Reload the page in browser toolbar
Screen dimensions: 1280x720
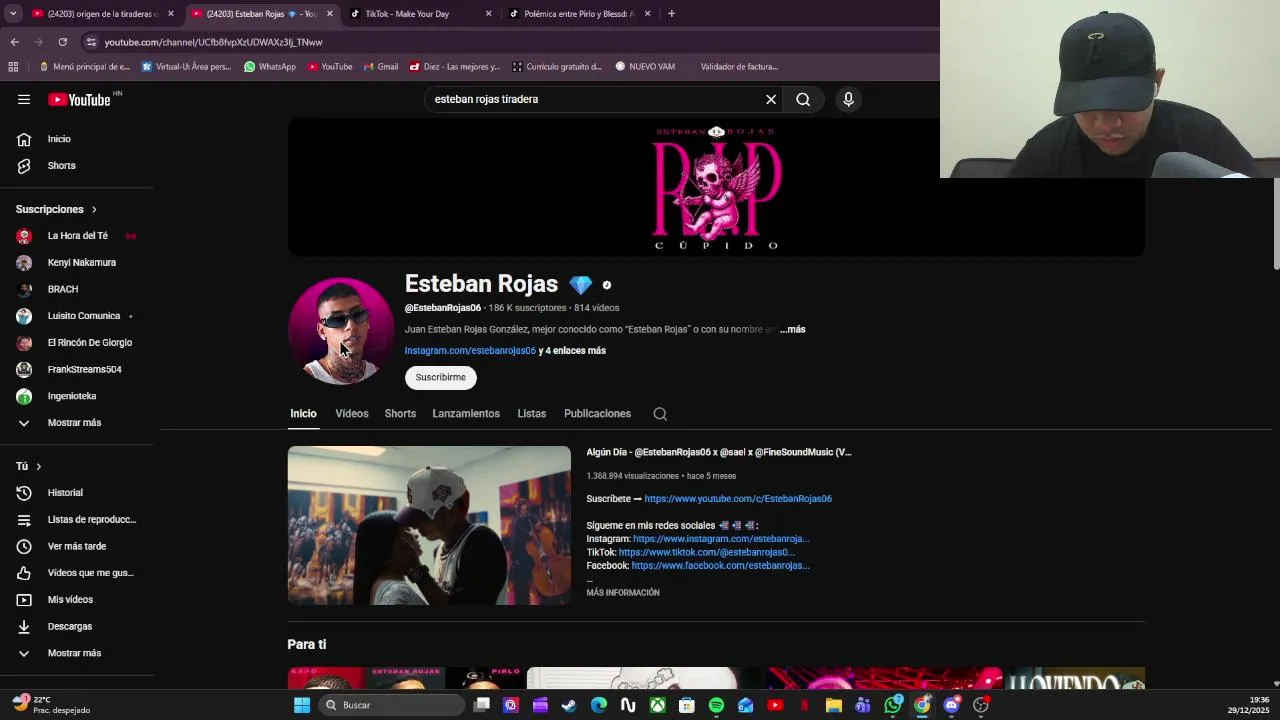(x=62, y=42)
